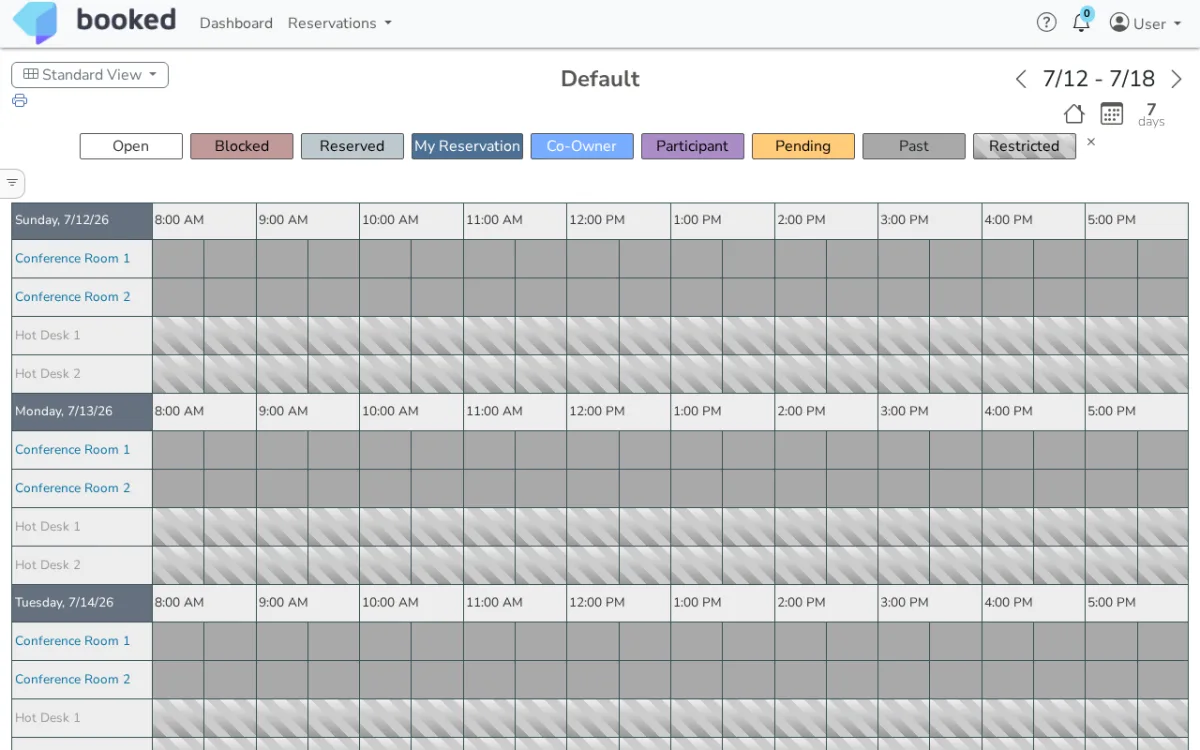Click the My Reservation legend swatch
The image size is (1200, 750).
(x=467, y=146)
